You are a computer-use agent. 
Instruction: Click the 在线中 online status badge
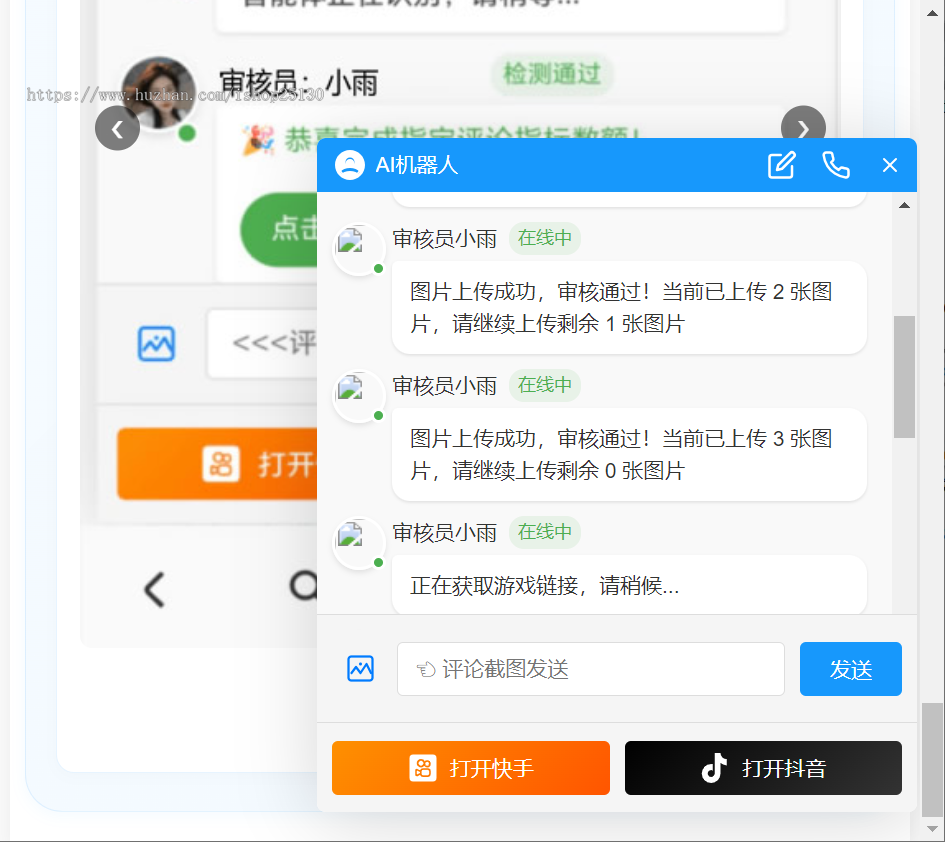545,238
